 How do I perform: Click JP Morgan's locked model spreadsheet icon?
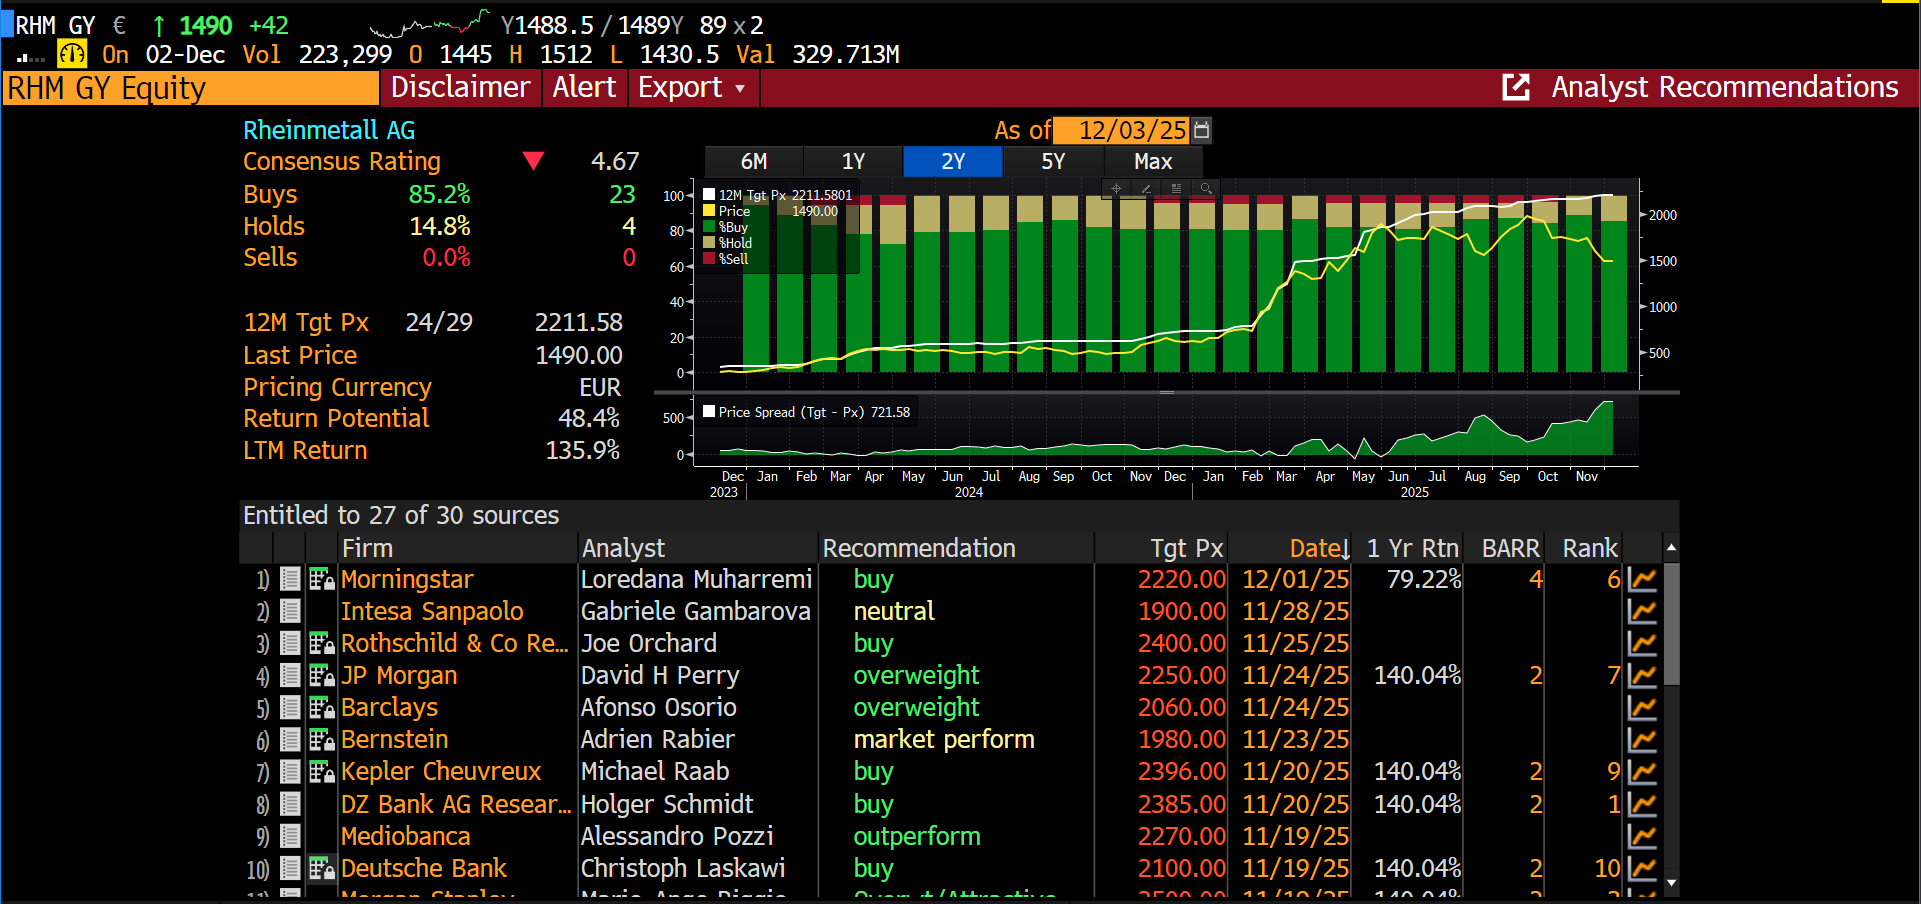(321, 676)
